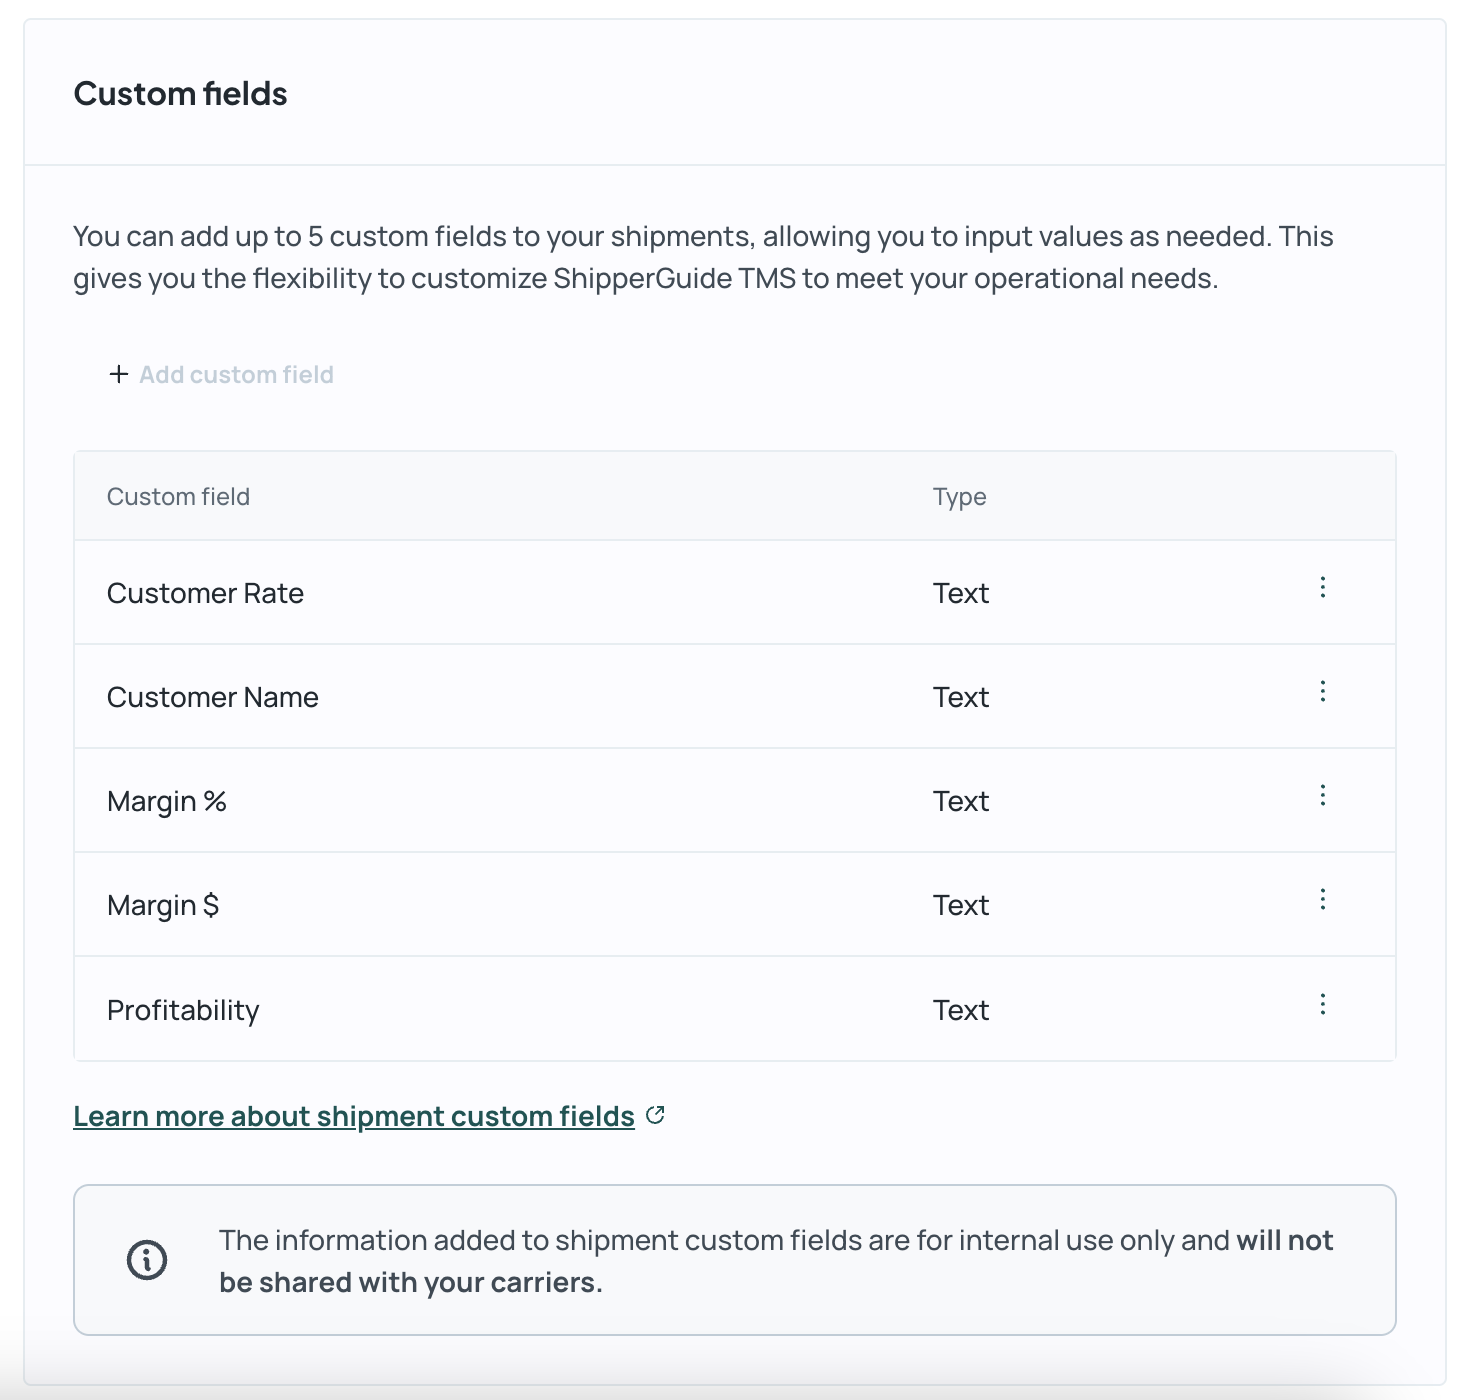Open the Margin $ row three-dot menu
Screen dimensions: 1464x1400
[x=1322, y=900]
